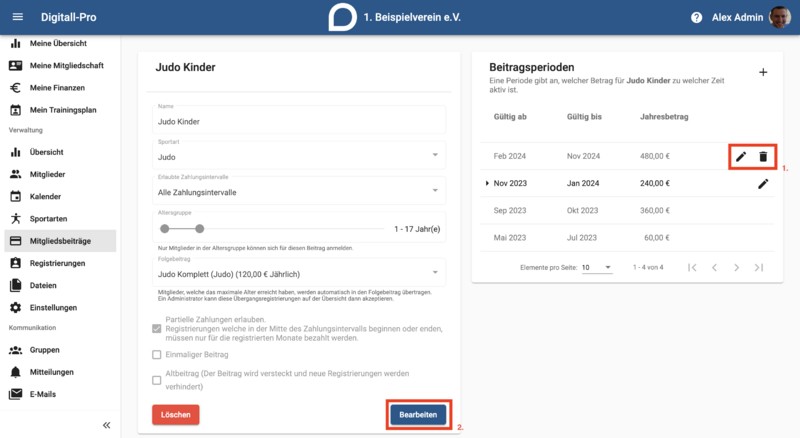Click the Sportarten figure icon
This screenshot has width=800, height=438.
[x=16, y=218]
